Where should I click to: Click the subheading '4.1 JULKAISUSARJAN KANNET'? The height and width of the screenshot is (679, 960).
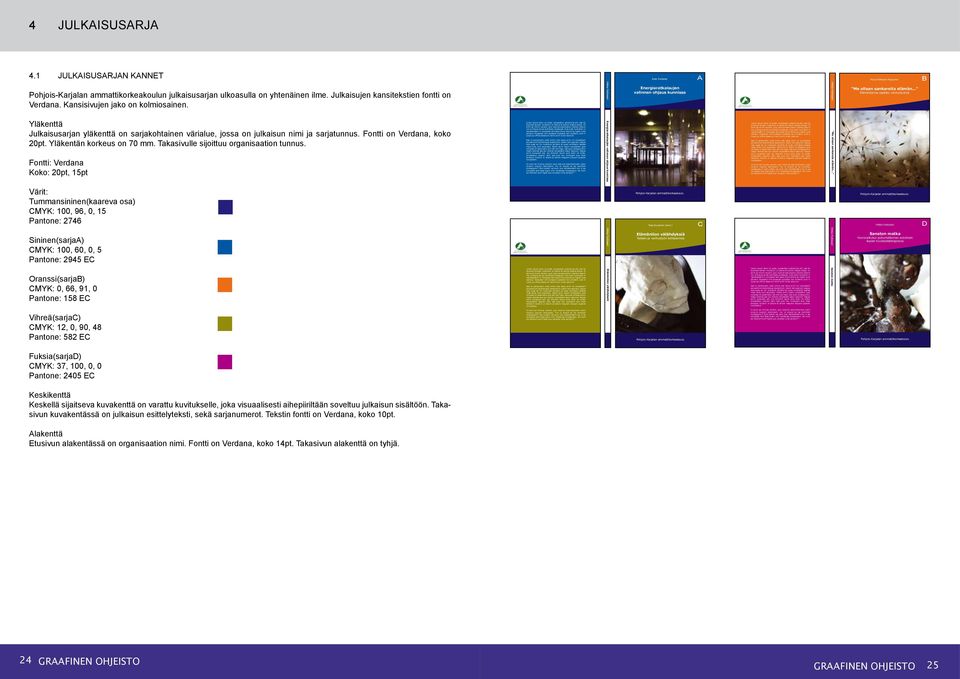click(x=96, y=76)
